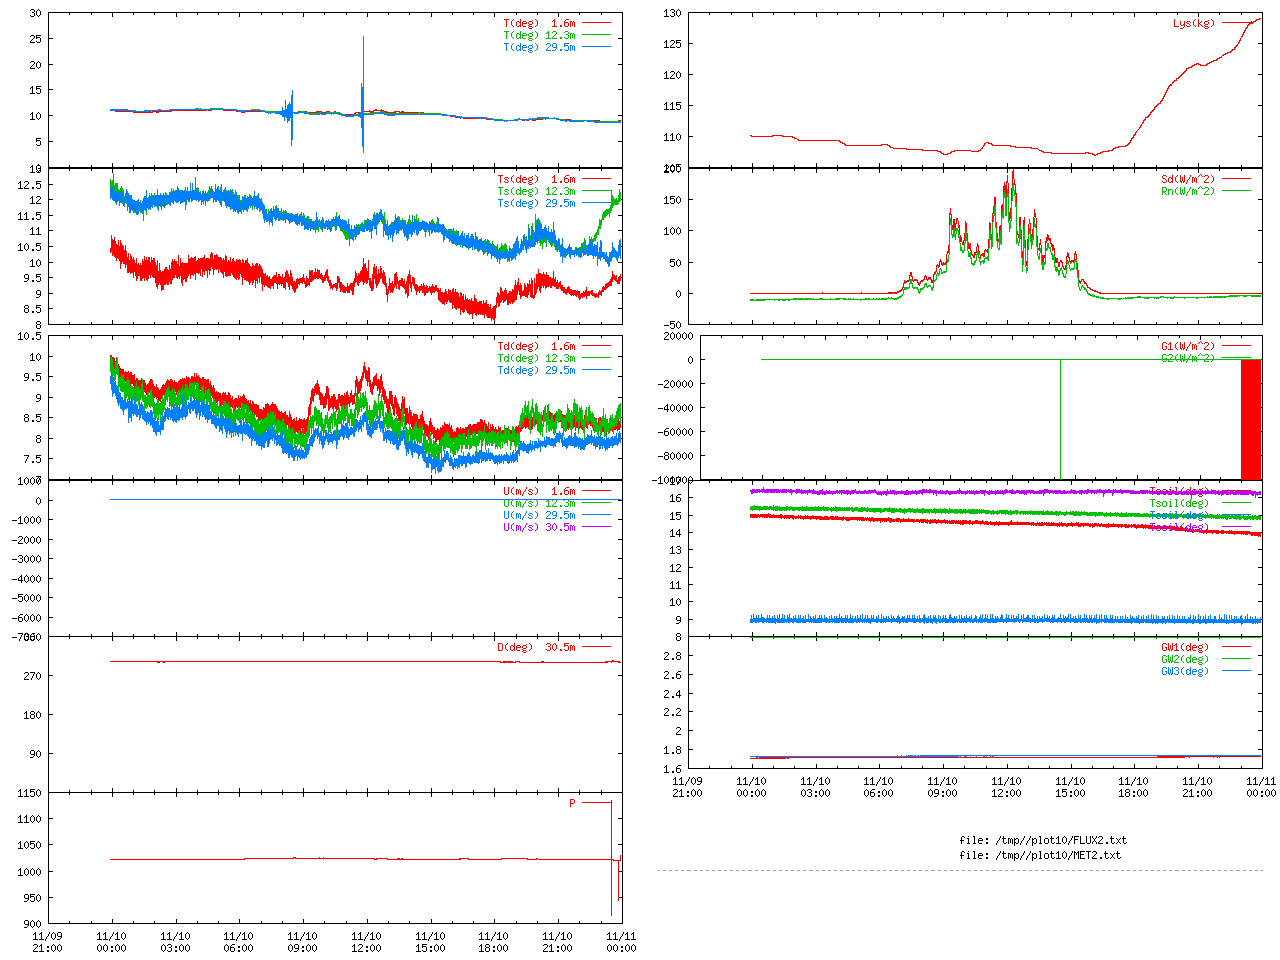Click the green GW2(deg) legend label
The image size is (1280, 960).
tap(1185, 659)
